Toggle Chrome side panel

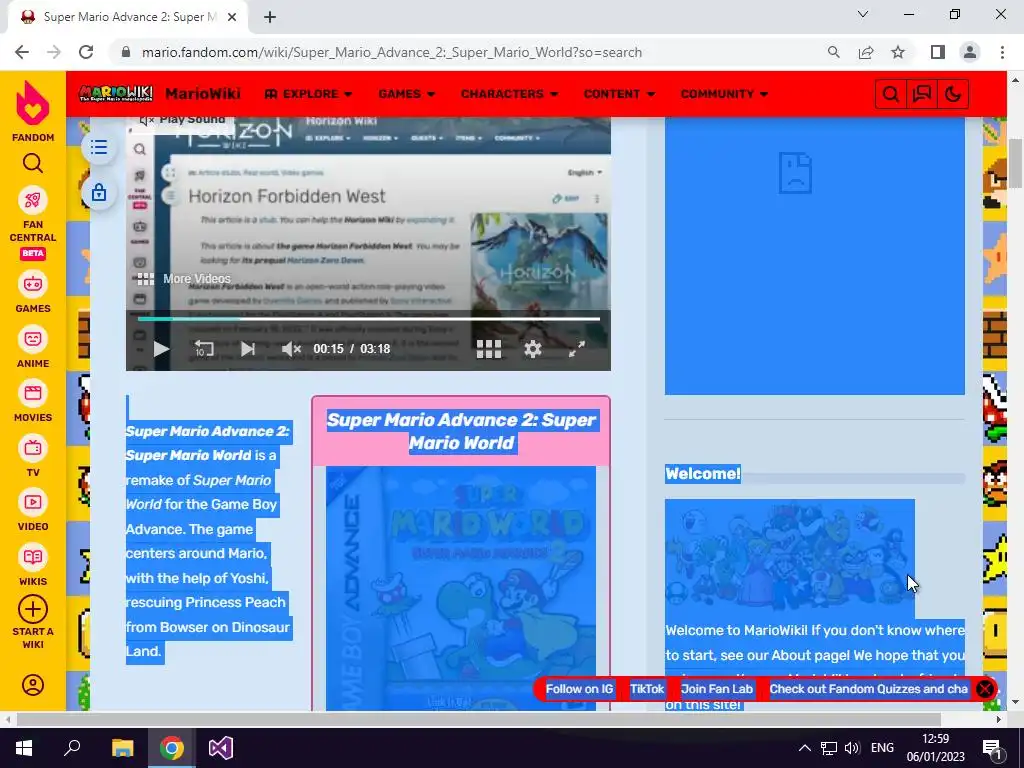938,52
